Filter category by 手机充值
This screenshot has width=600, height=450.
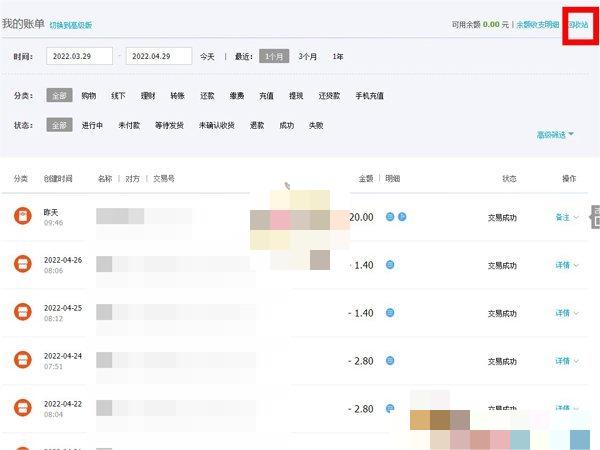point(369,96)
